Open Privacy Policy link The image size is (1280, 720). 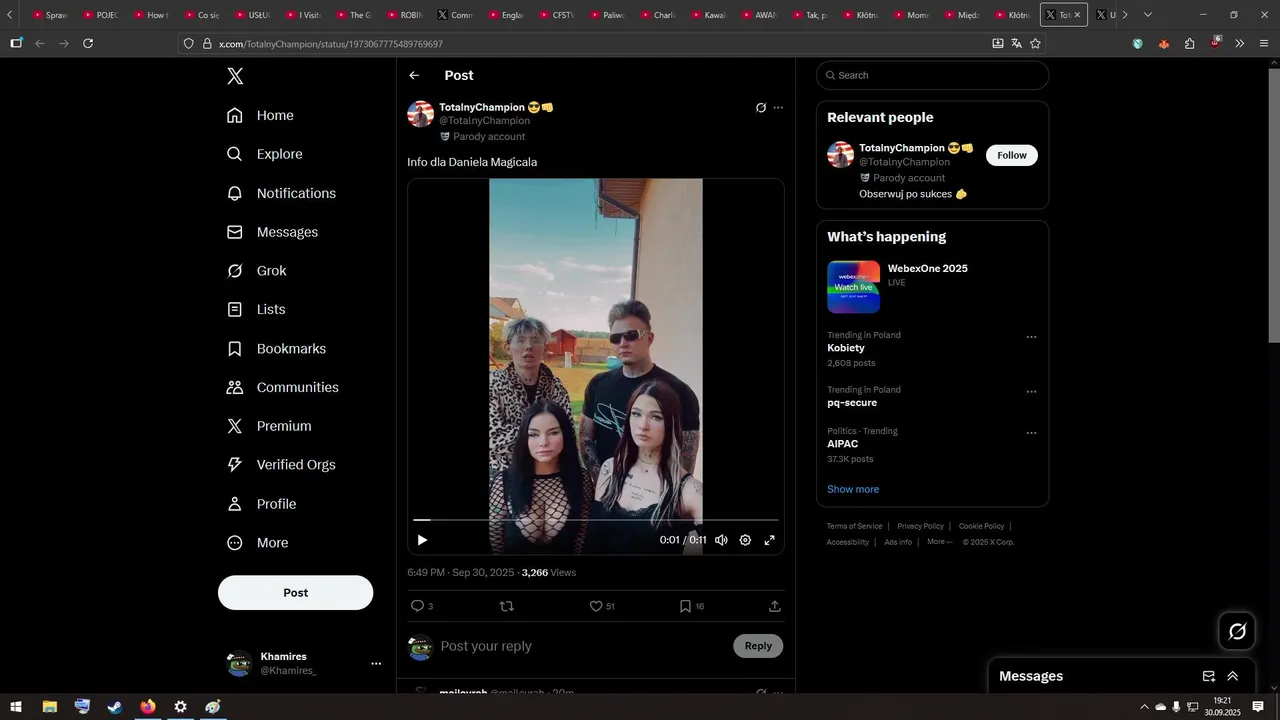[920, 526]
